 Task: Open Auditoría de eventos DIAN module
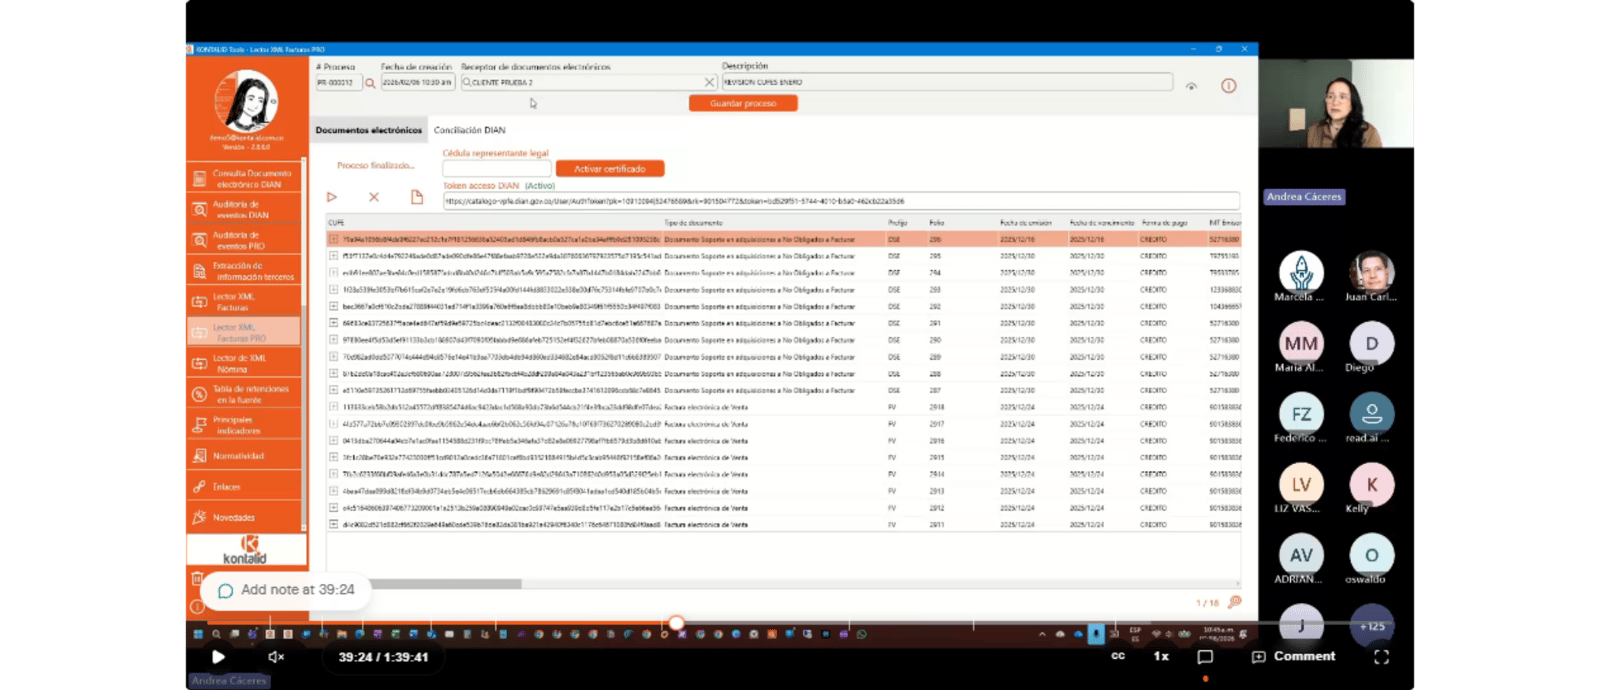pos(244,210)
